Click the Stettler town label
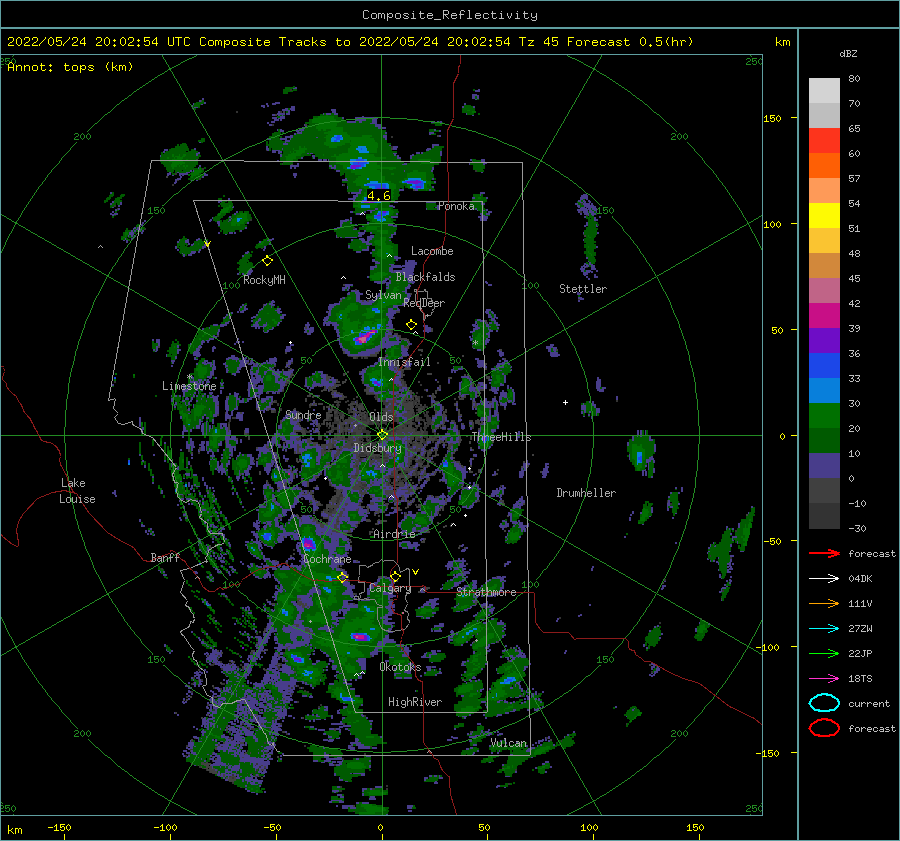 [x=583, y=289]
